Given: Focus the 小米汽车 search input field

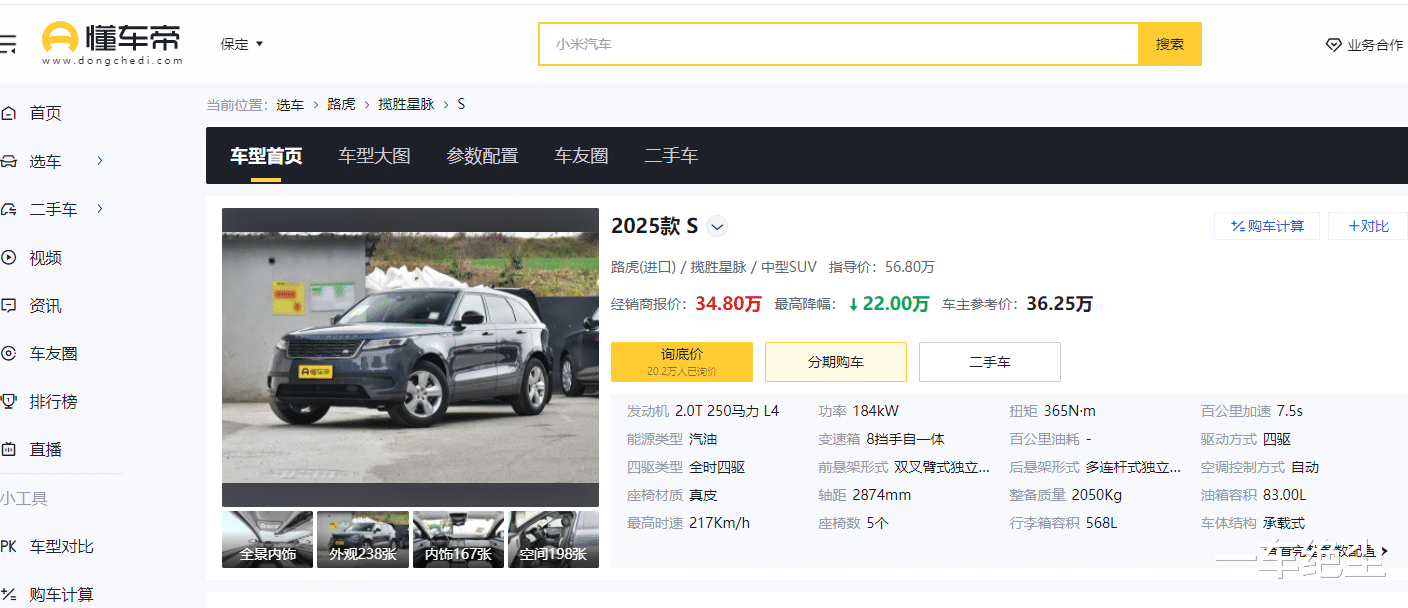Looking at the screenshot, I should pos(838,44).
